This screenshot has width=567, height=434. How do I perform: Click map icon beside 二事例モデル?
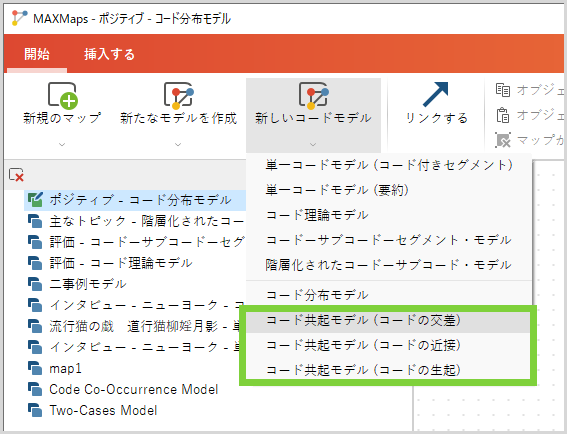[x=35, y=284]
